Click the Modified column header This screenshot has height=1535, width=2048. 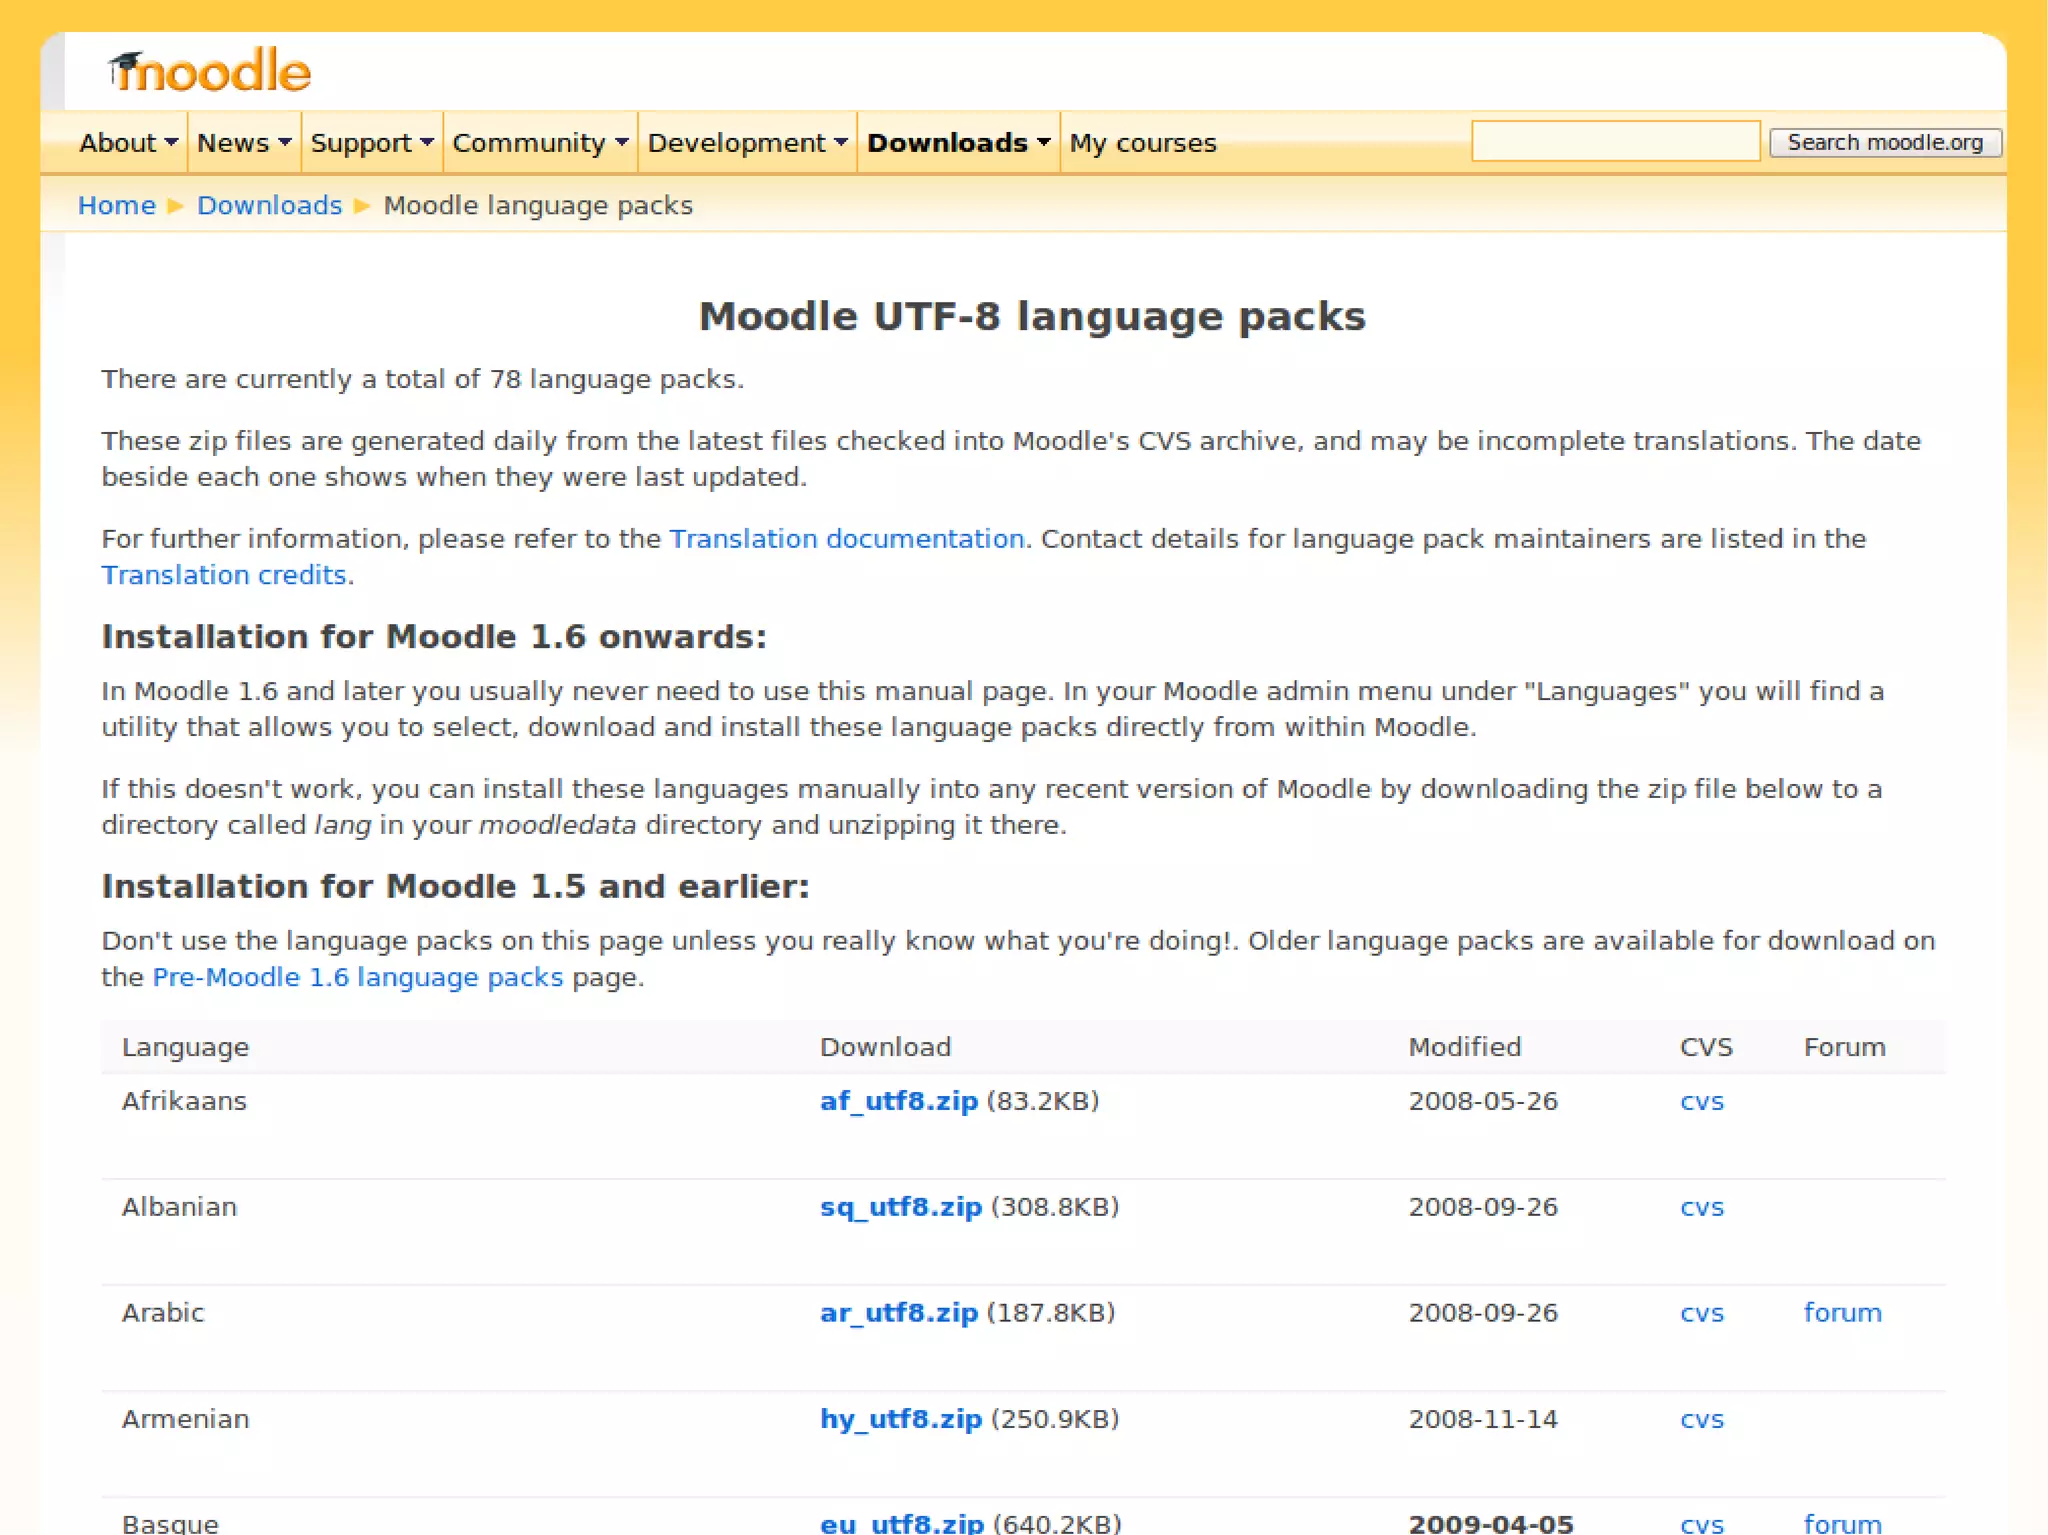click(1465, 1047)
